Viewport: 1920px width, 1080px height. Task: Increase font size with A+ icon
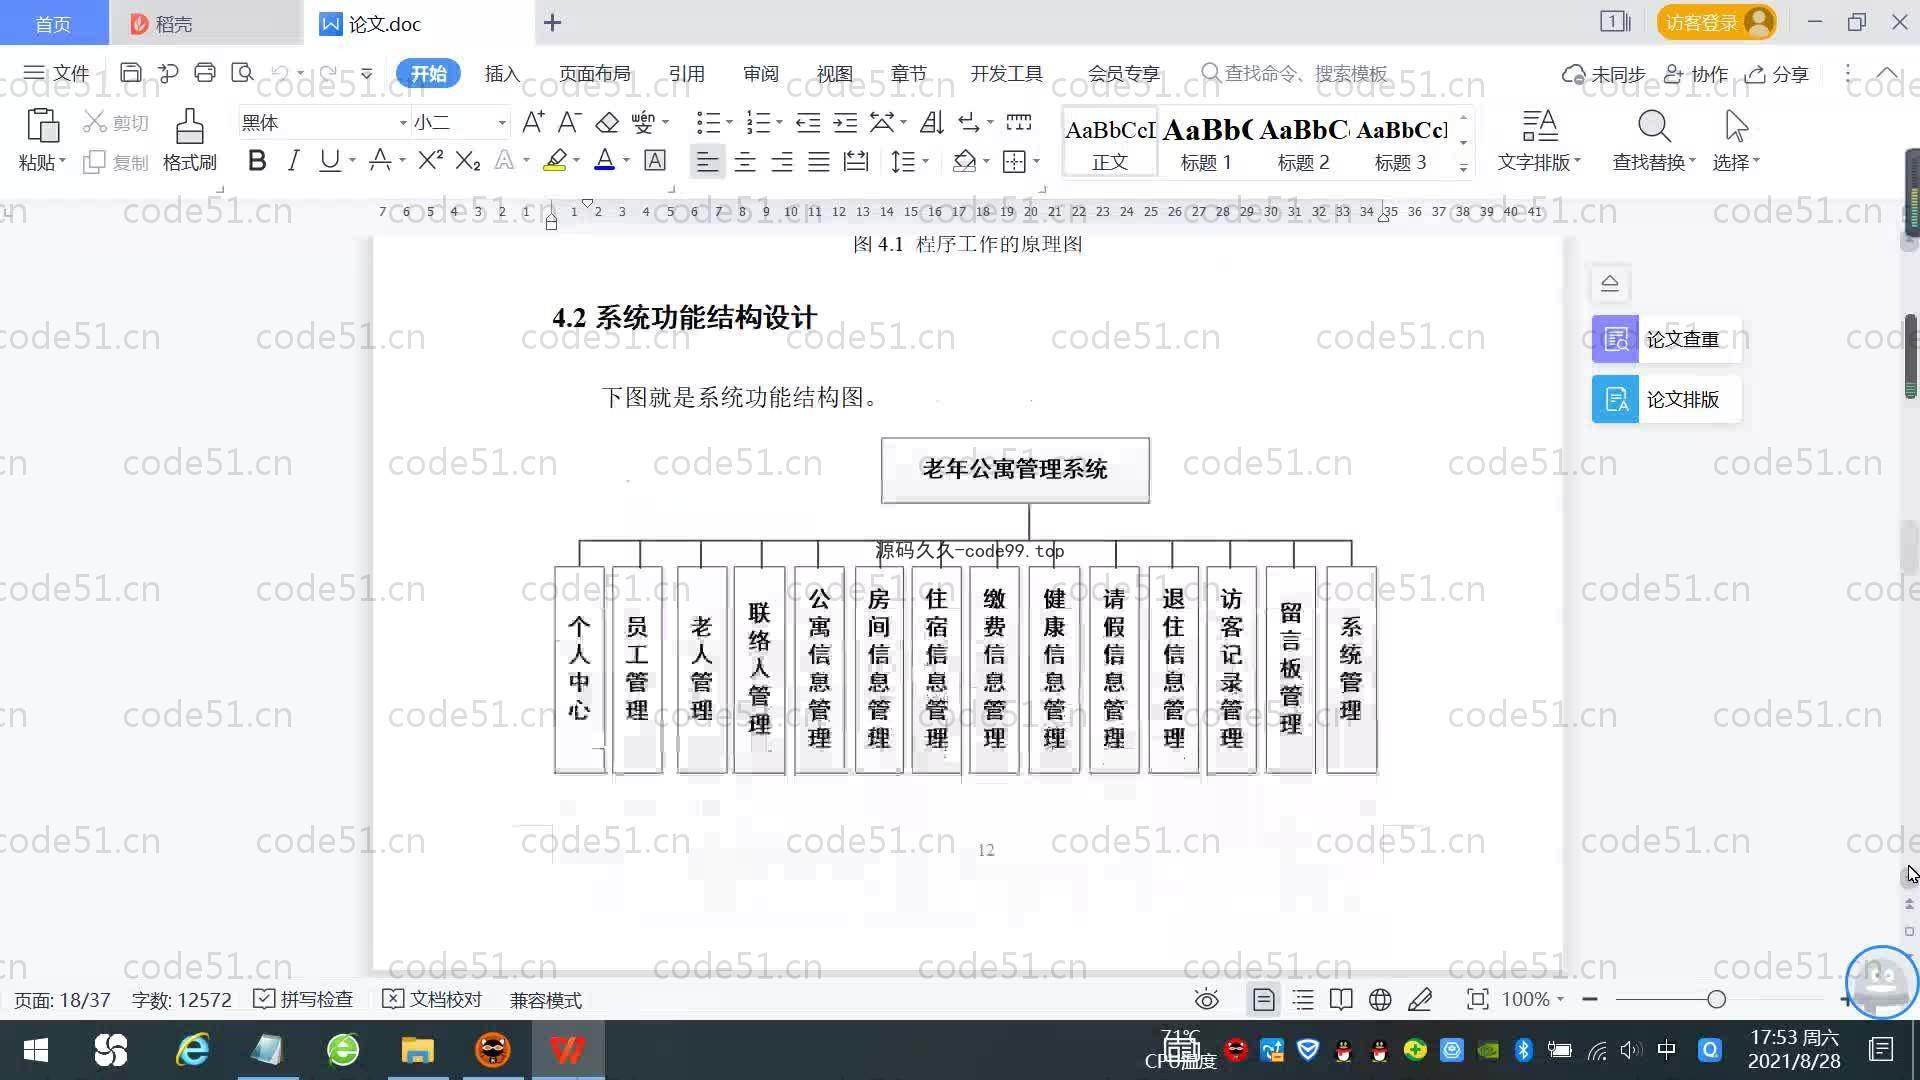pyautogui.click(x=533, y=122)
